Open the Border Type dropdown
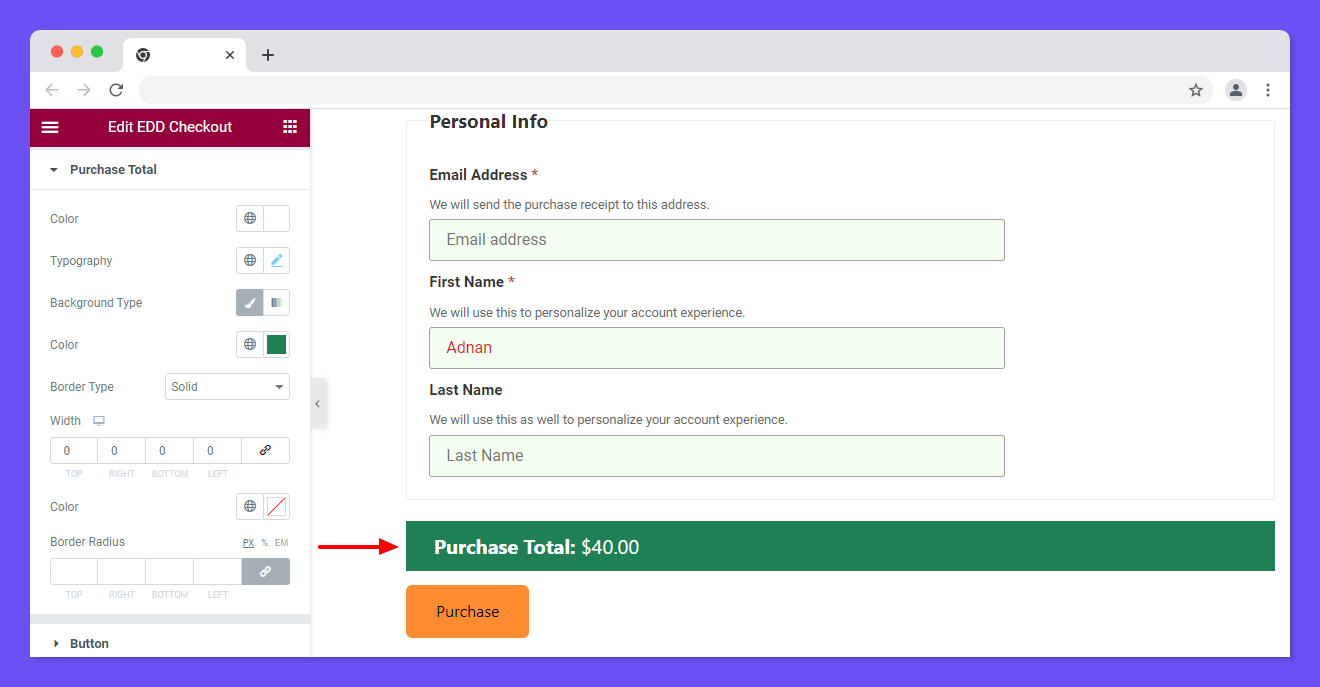 point(227,387)
